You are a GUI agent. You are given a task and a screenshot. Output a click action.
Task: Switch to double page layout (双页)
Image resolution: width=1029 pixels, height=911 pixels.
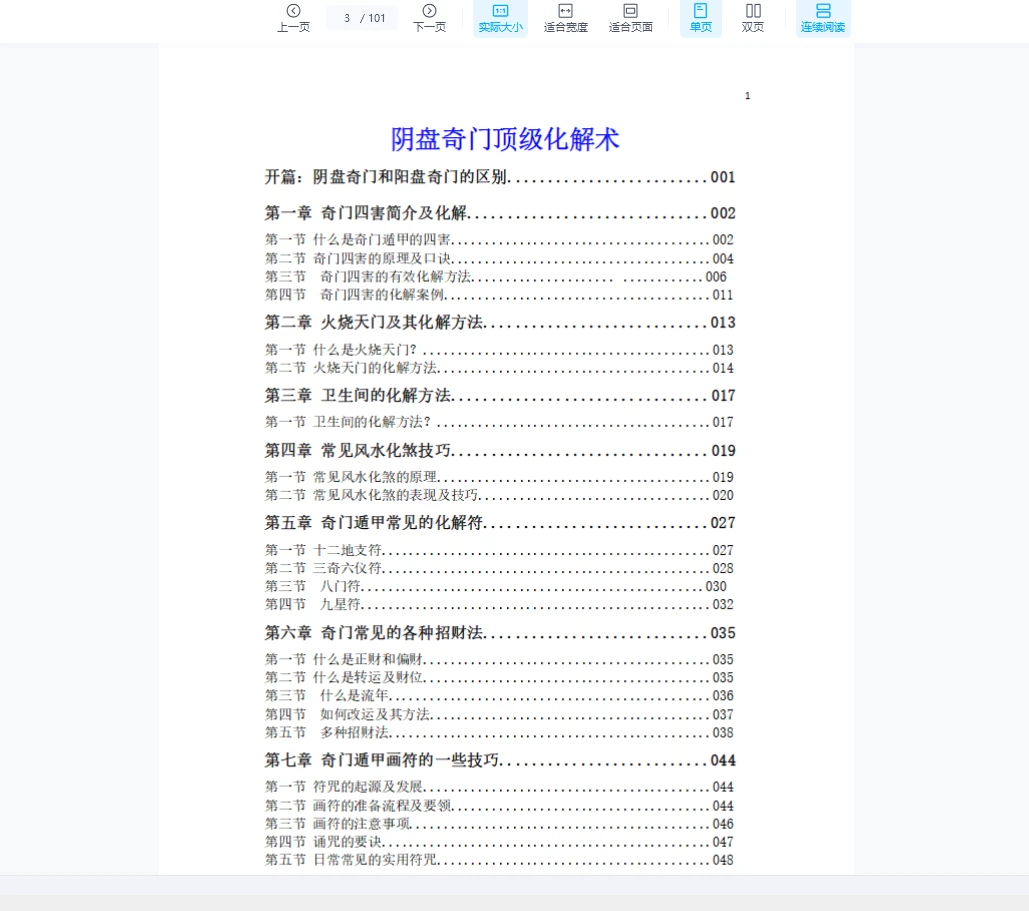[753, 18]
